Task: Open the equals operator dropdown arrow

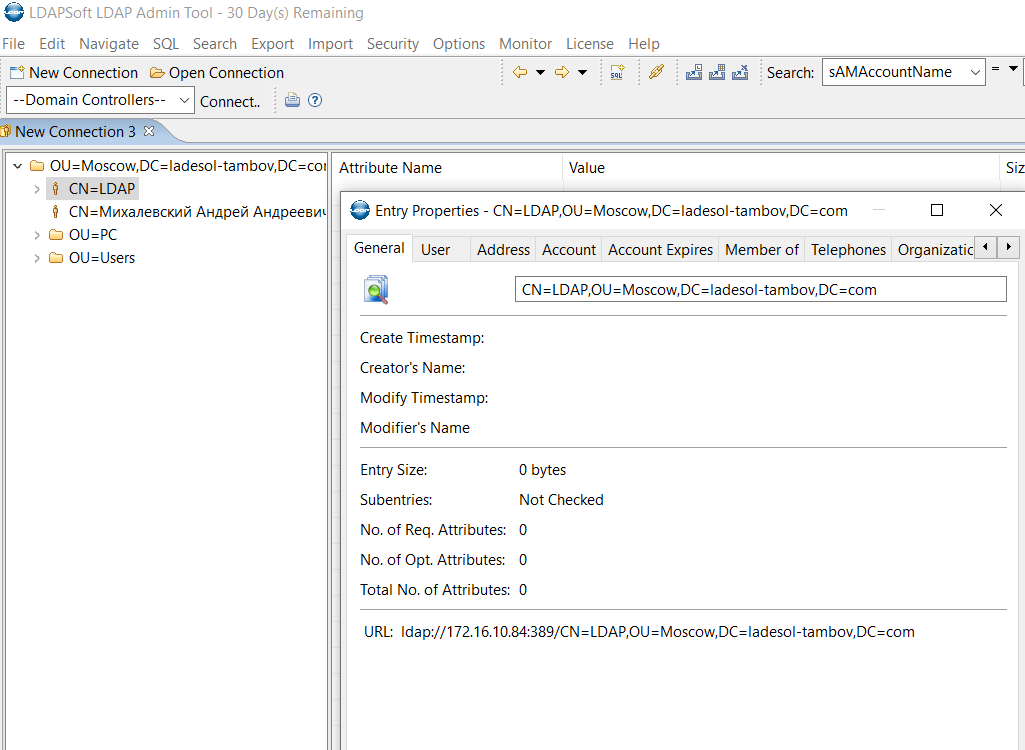Action: [1013, 68]
